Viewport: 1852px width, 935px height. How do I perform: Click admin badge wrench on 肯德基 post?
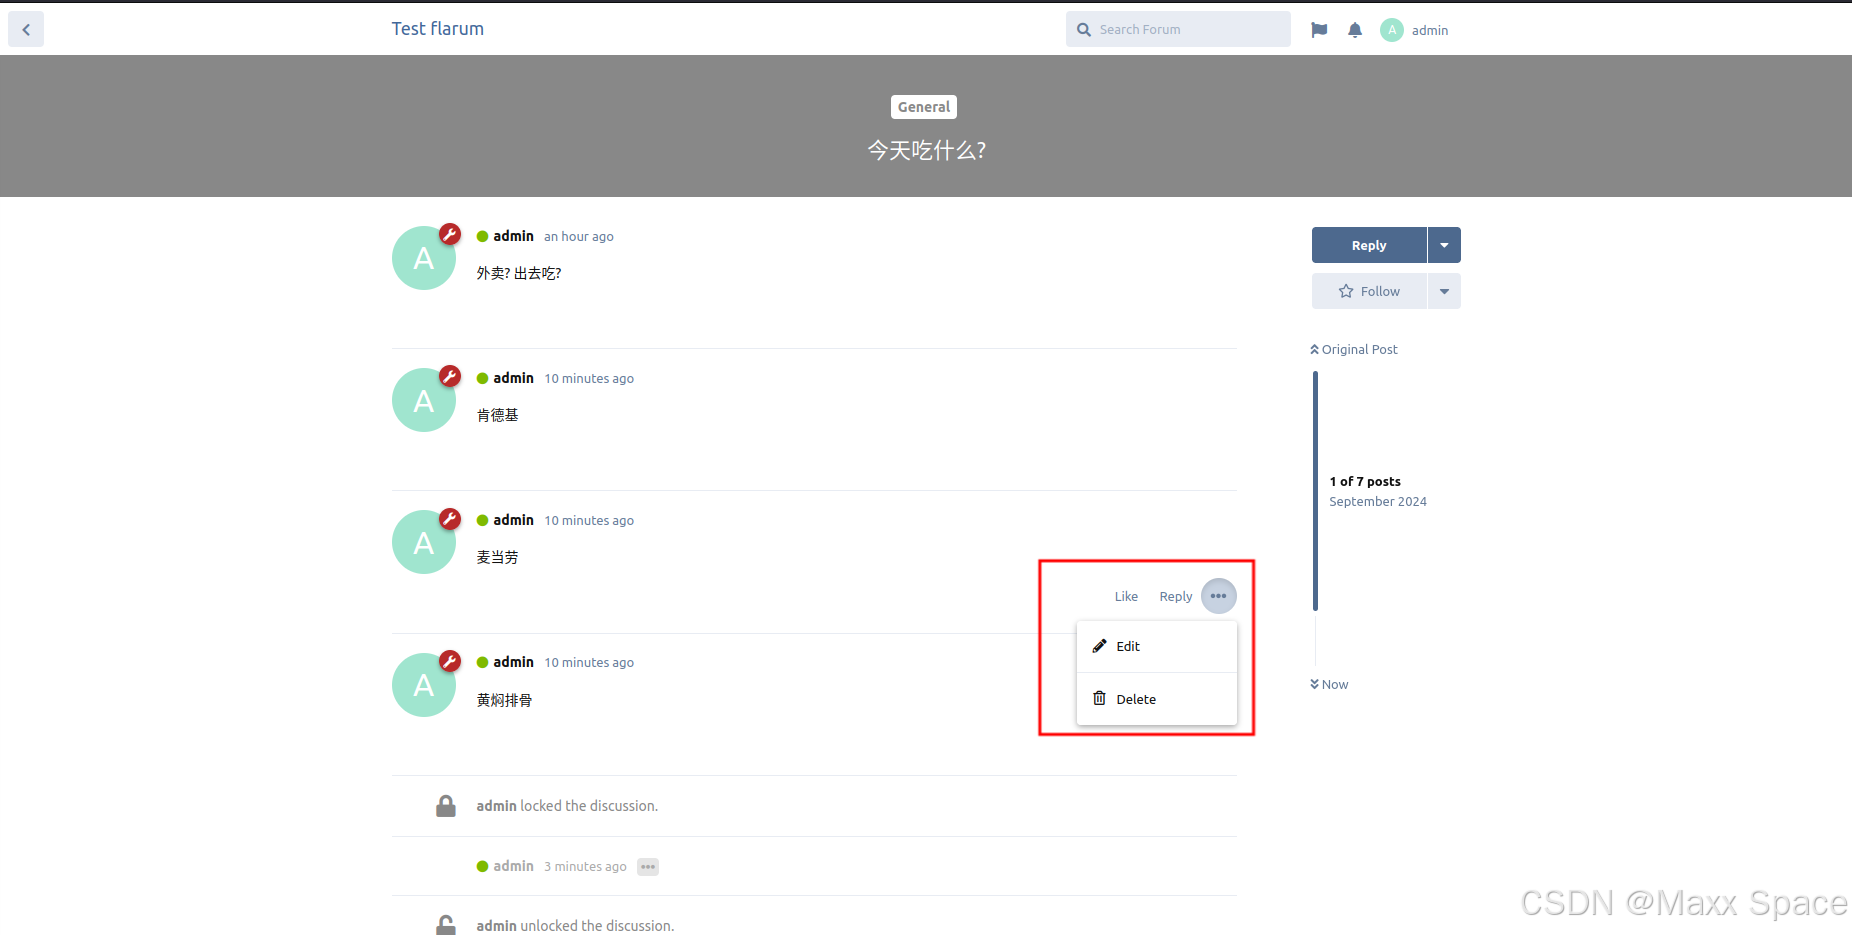click(x=450, y=376)
